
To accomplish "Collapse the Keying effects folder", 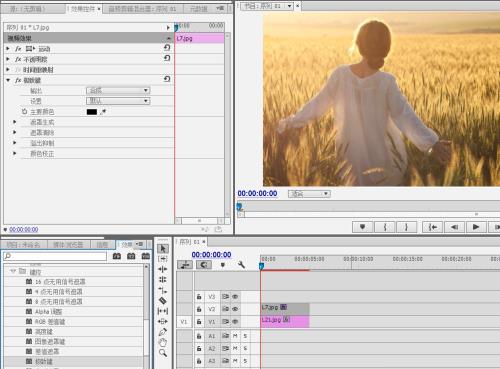I will point(13,271).
